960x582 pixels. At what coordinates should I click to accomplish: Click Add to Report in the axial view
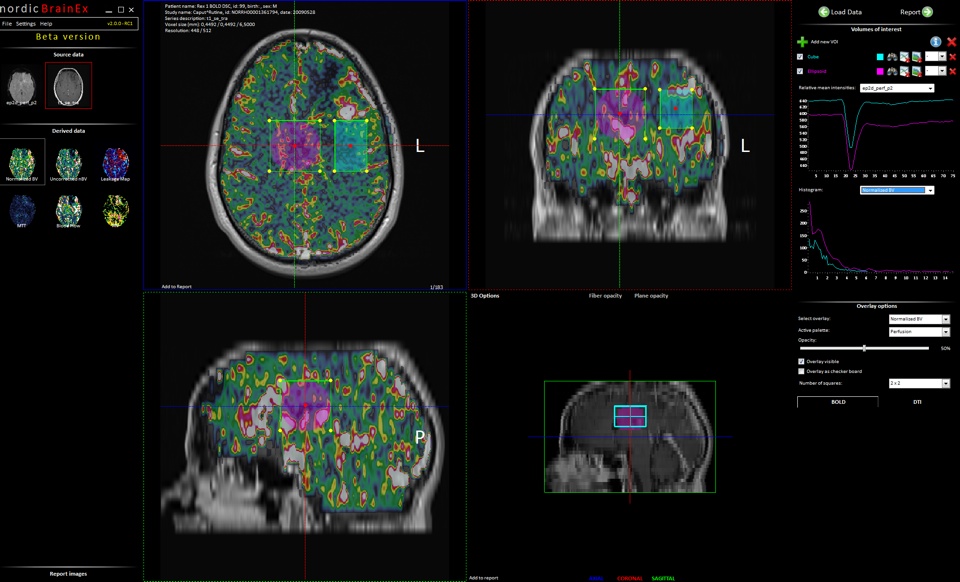(176, 286)
